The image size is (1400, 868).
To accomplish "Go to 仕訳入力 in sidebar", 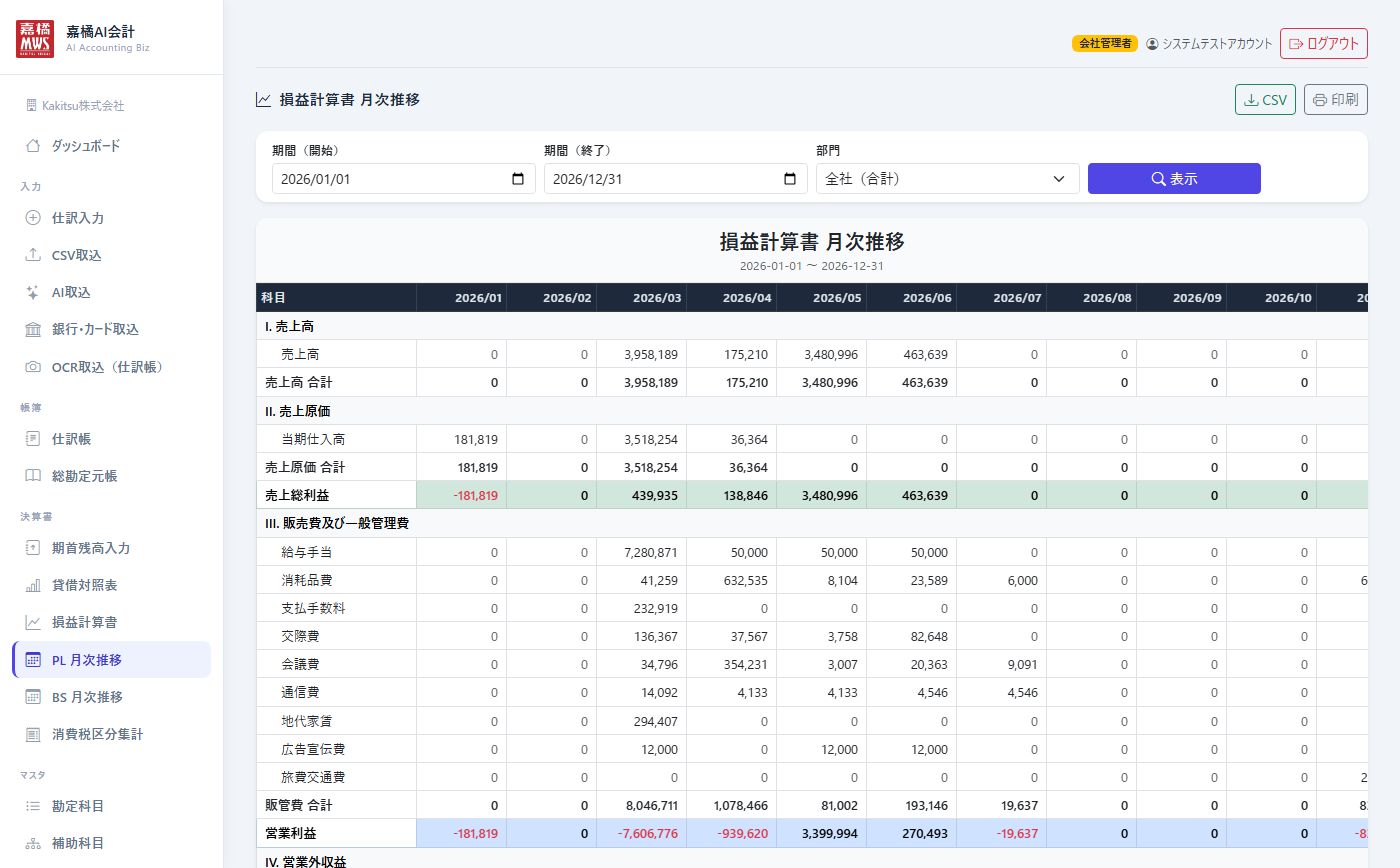I will [112, 218].
